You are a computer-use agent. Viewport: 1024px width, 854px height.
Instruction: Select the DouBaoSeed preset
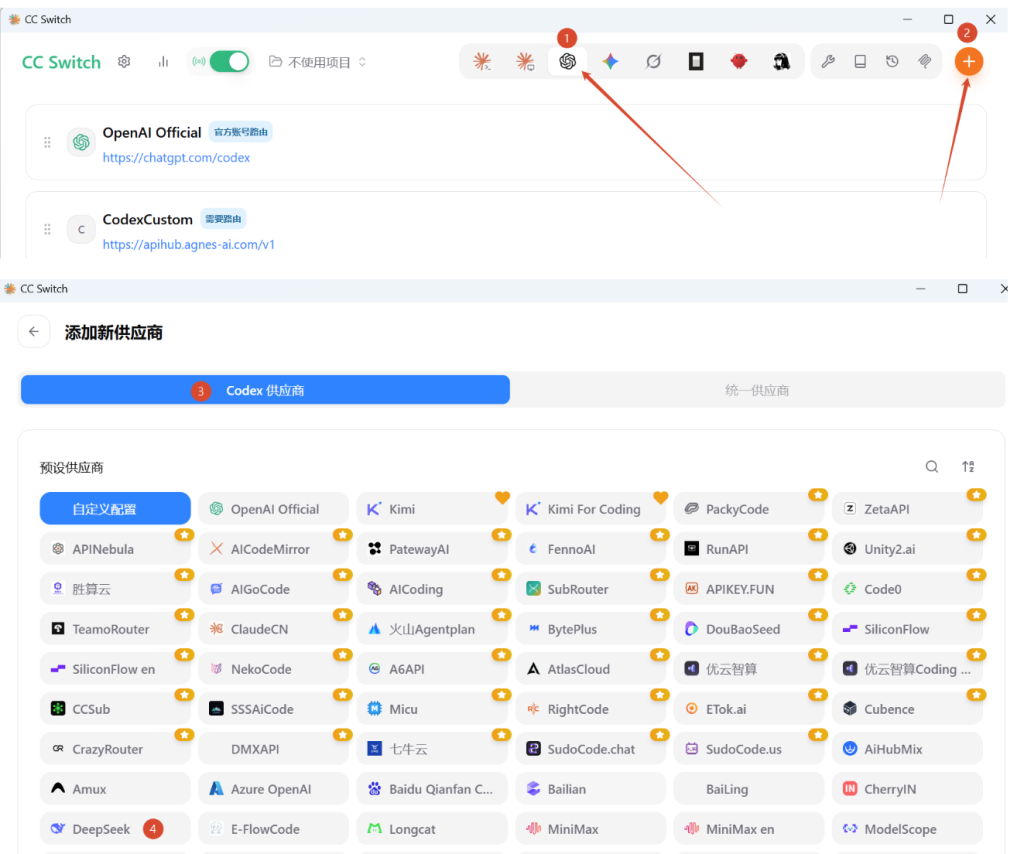[749, 629]
